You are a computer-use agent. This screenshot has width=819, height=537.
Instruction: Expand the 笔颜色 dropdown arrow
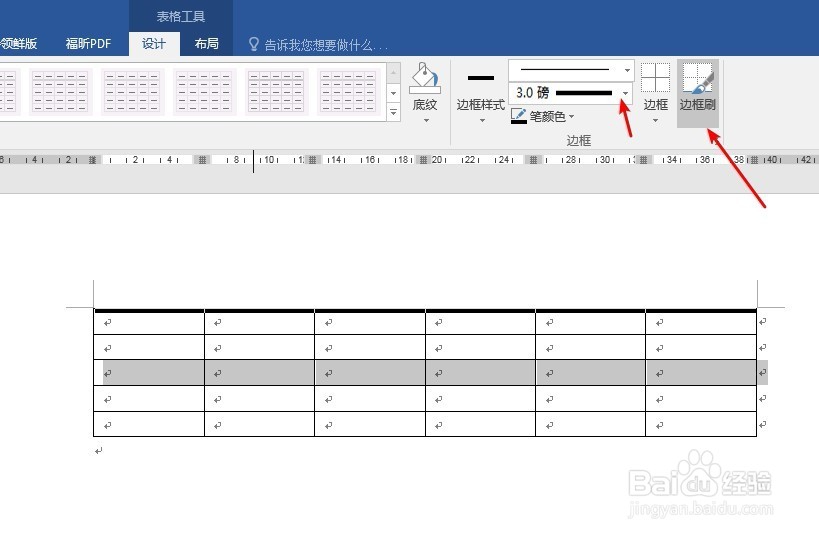(571, 116)
